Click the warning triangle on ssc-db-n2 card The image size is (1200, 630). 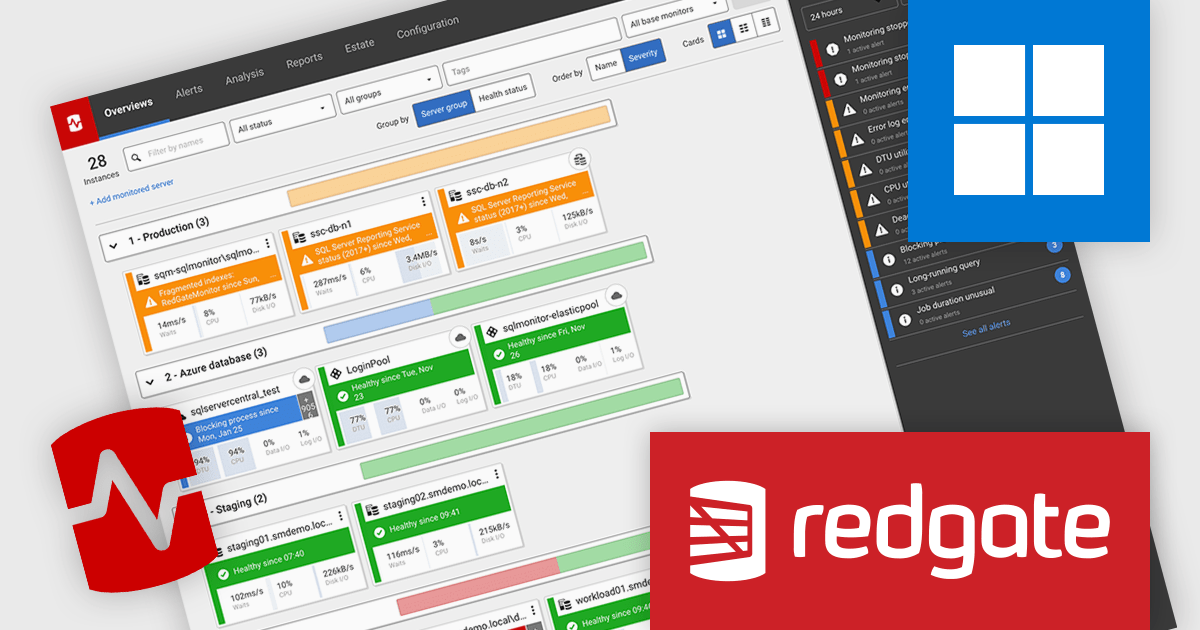(x=463, y=216)
